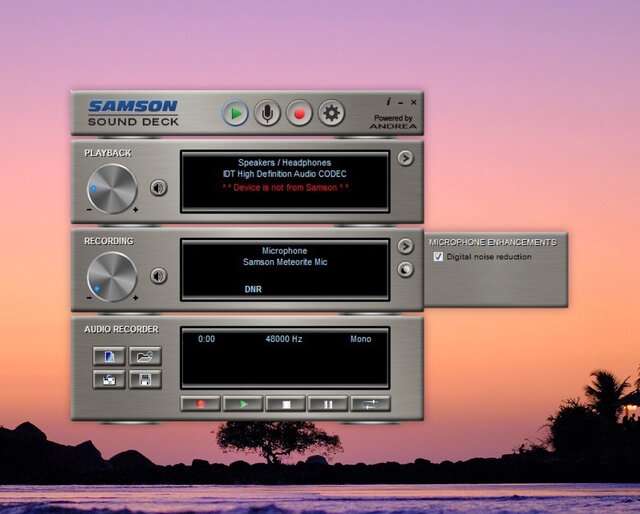Close the Samson Sound Deck window
Screen dimensions: 640x514
[413, 102]
